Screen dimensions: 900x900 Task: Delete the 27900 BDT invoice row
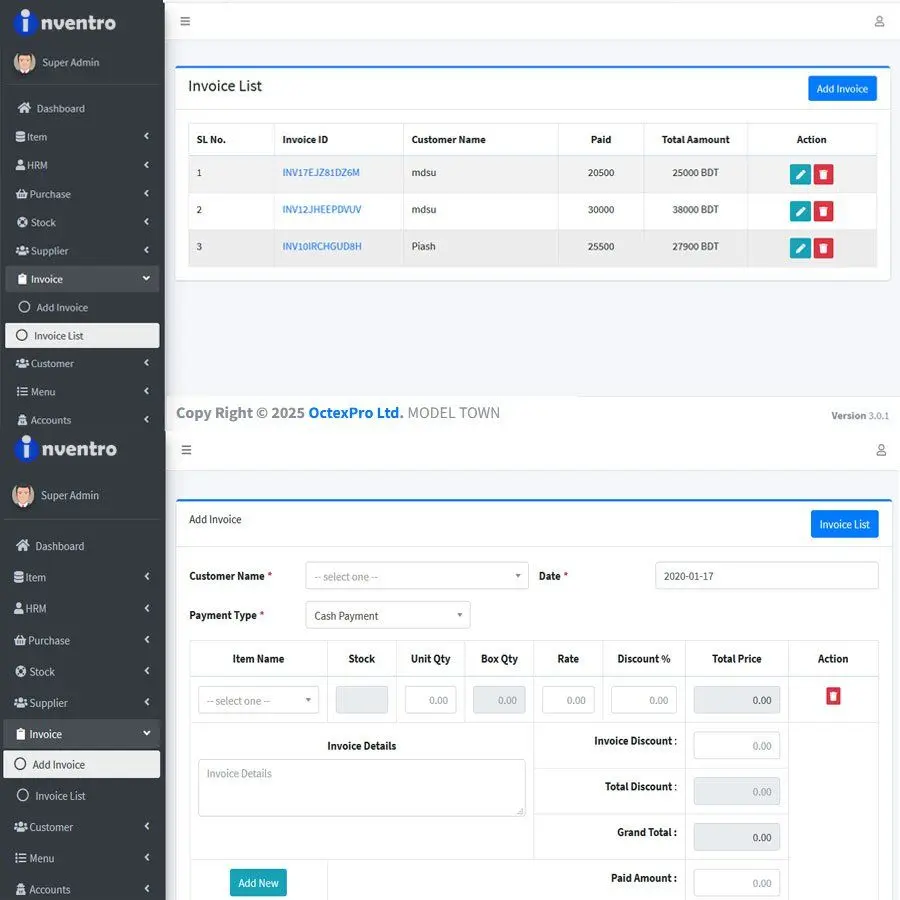point(823,248)
